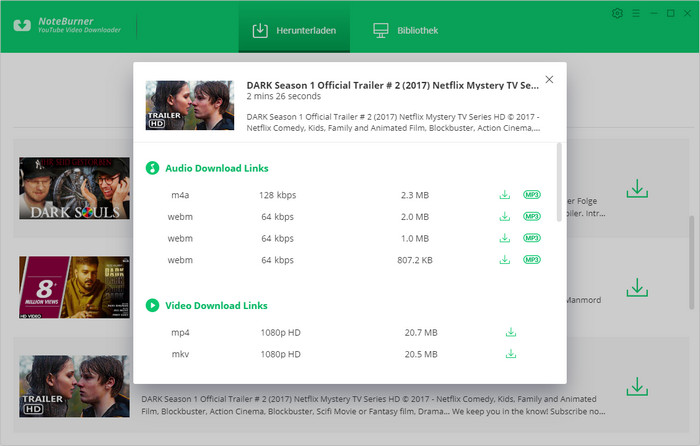Download the webm 2.0 MB audio

[x=504, y=217]
